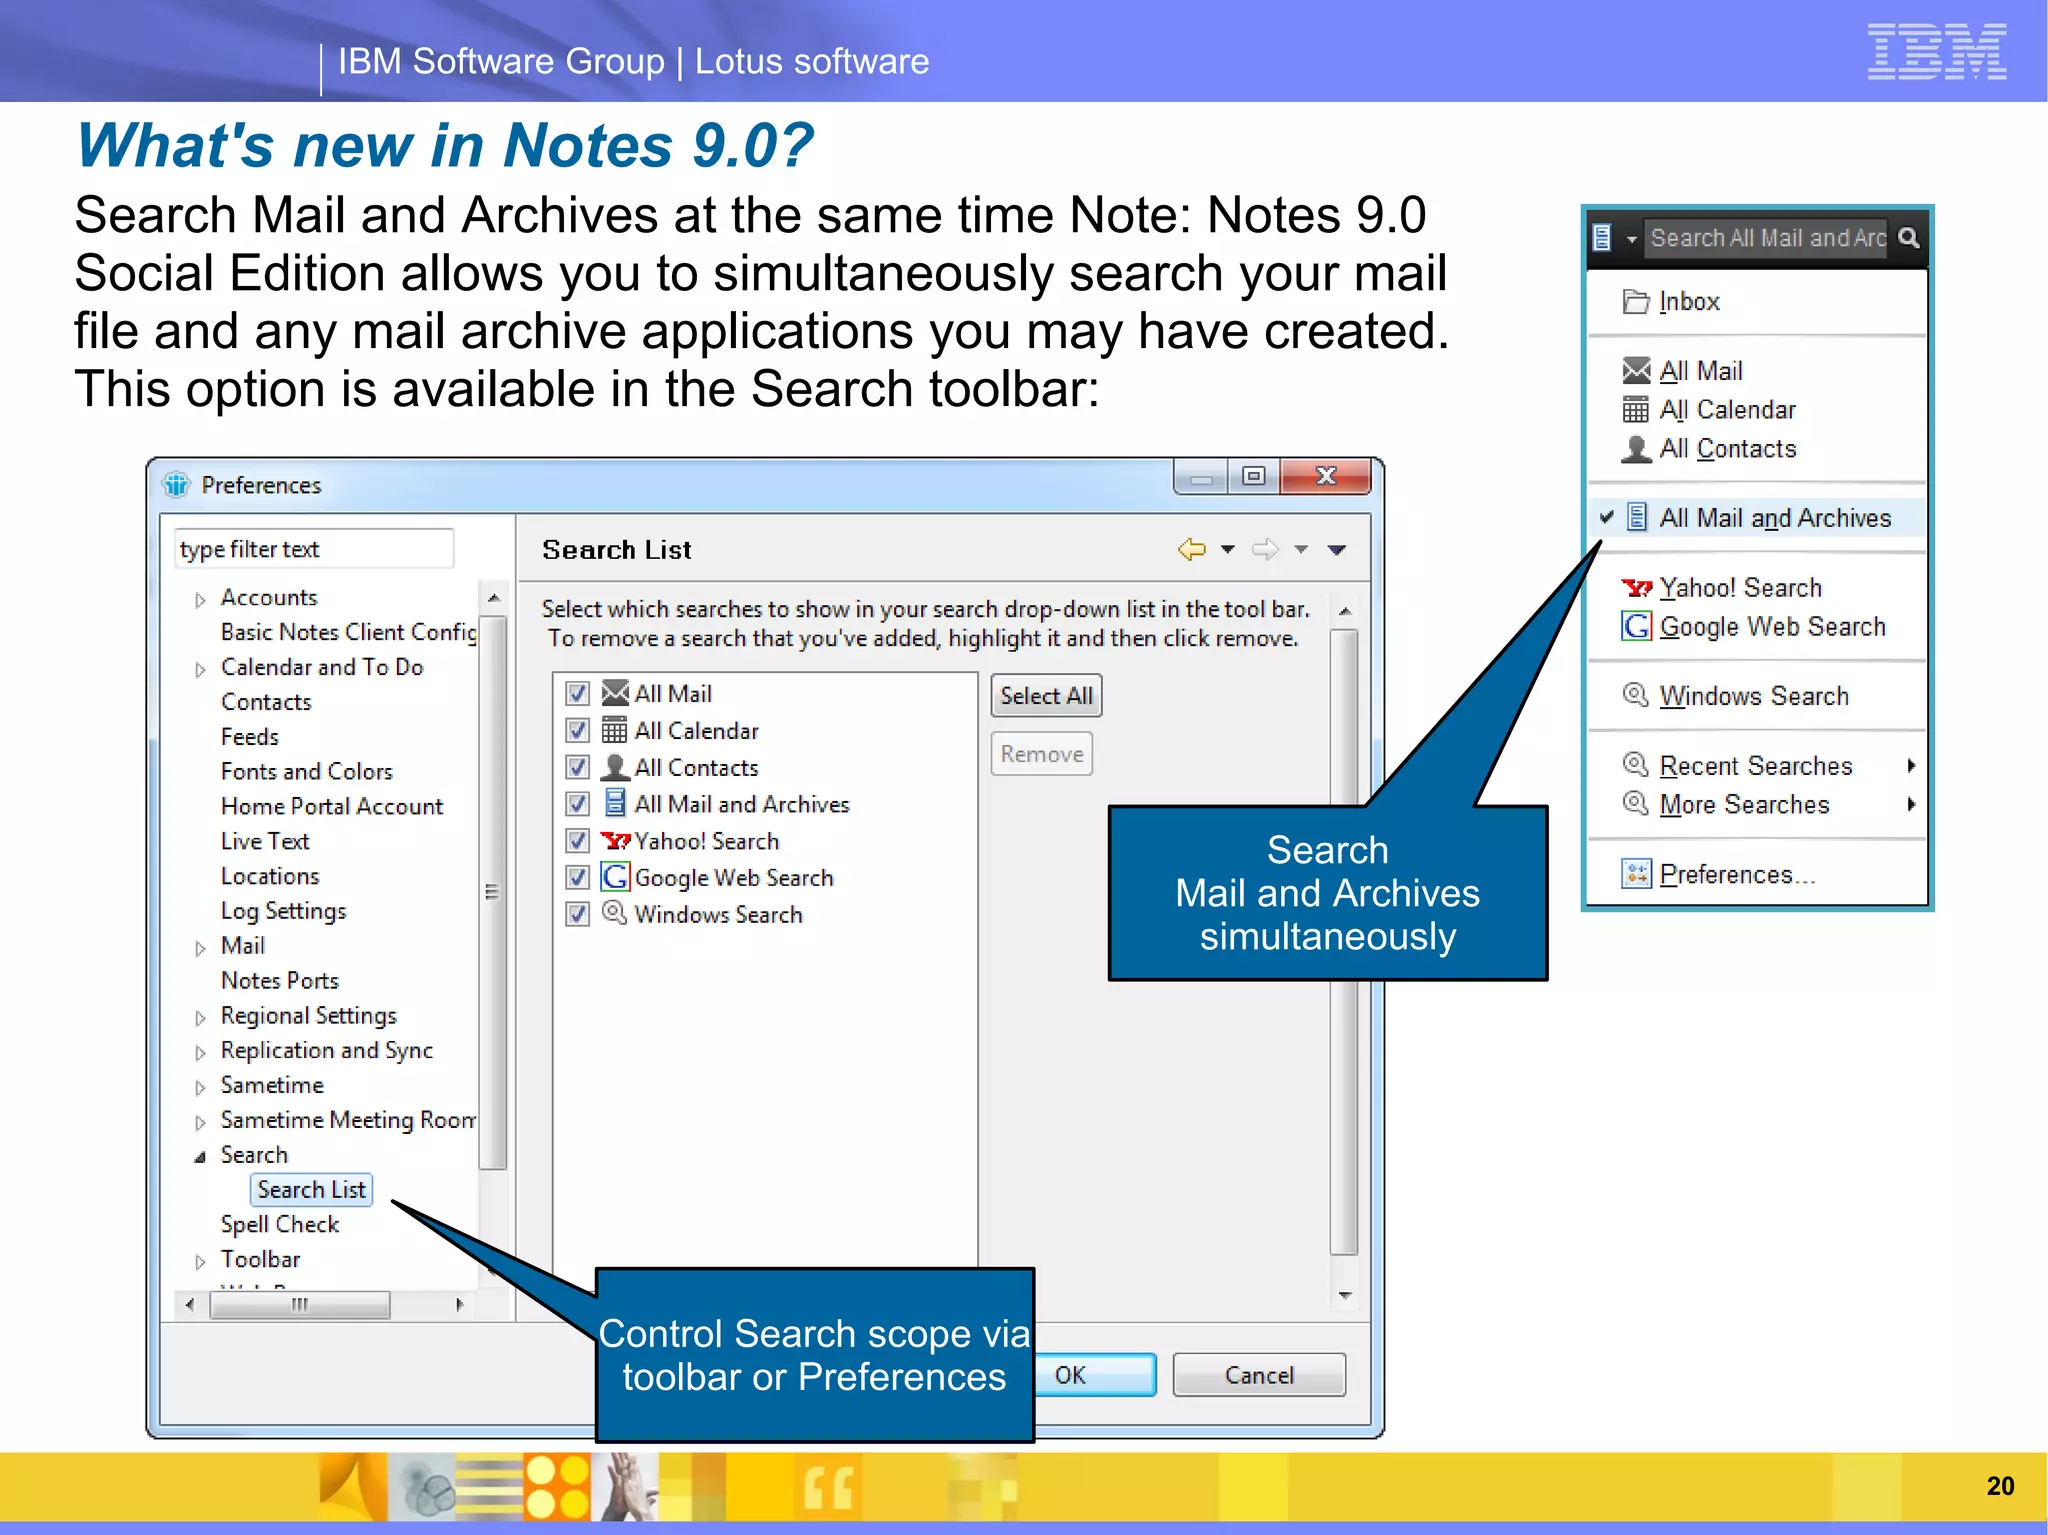
Task: Click the Preferences icon in dropdown menu
Action: [x=1637, y=874]
